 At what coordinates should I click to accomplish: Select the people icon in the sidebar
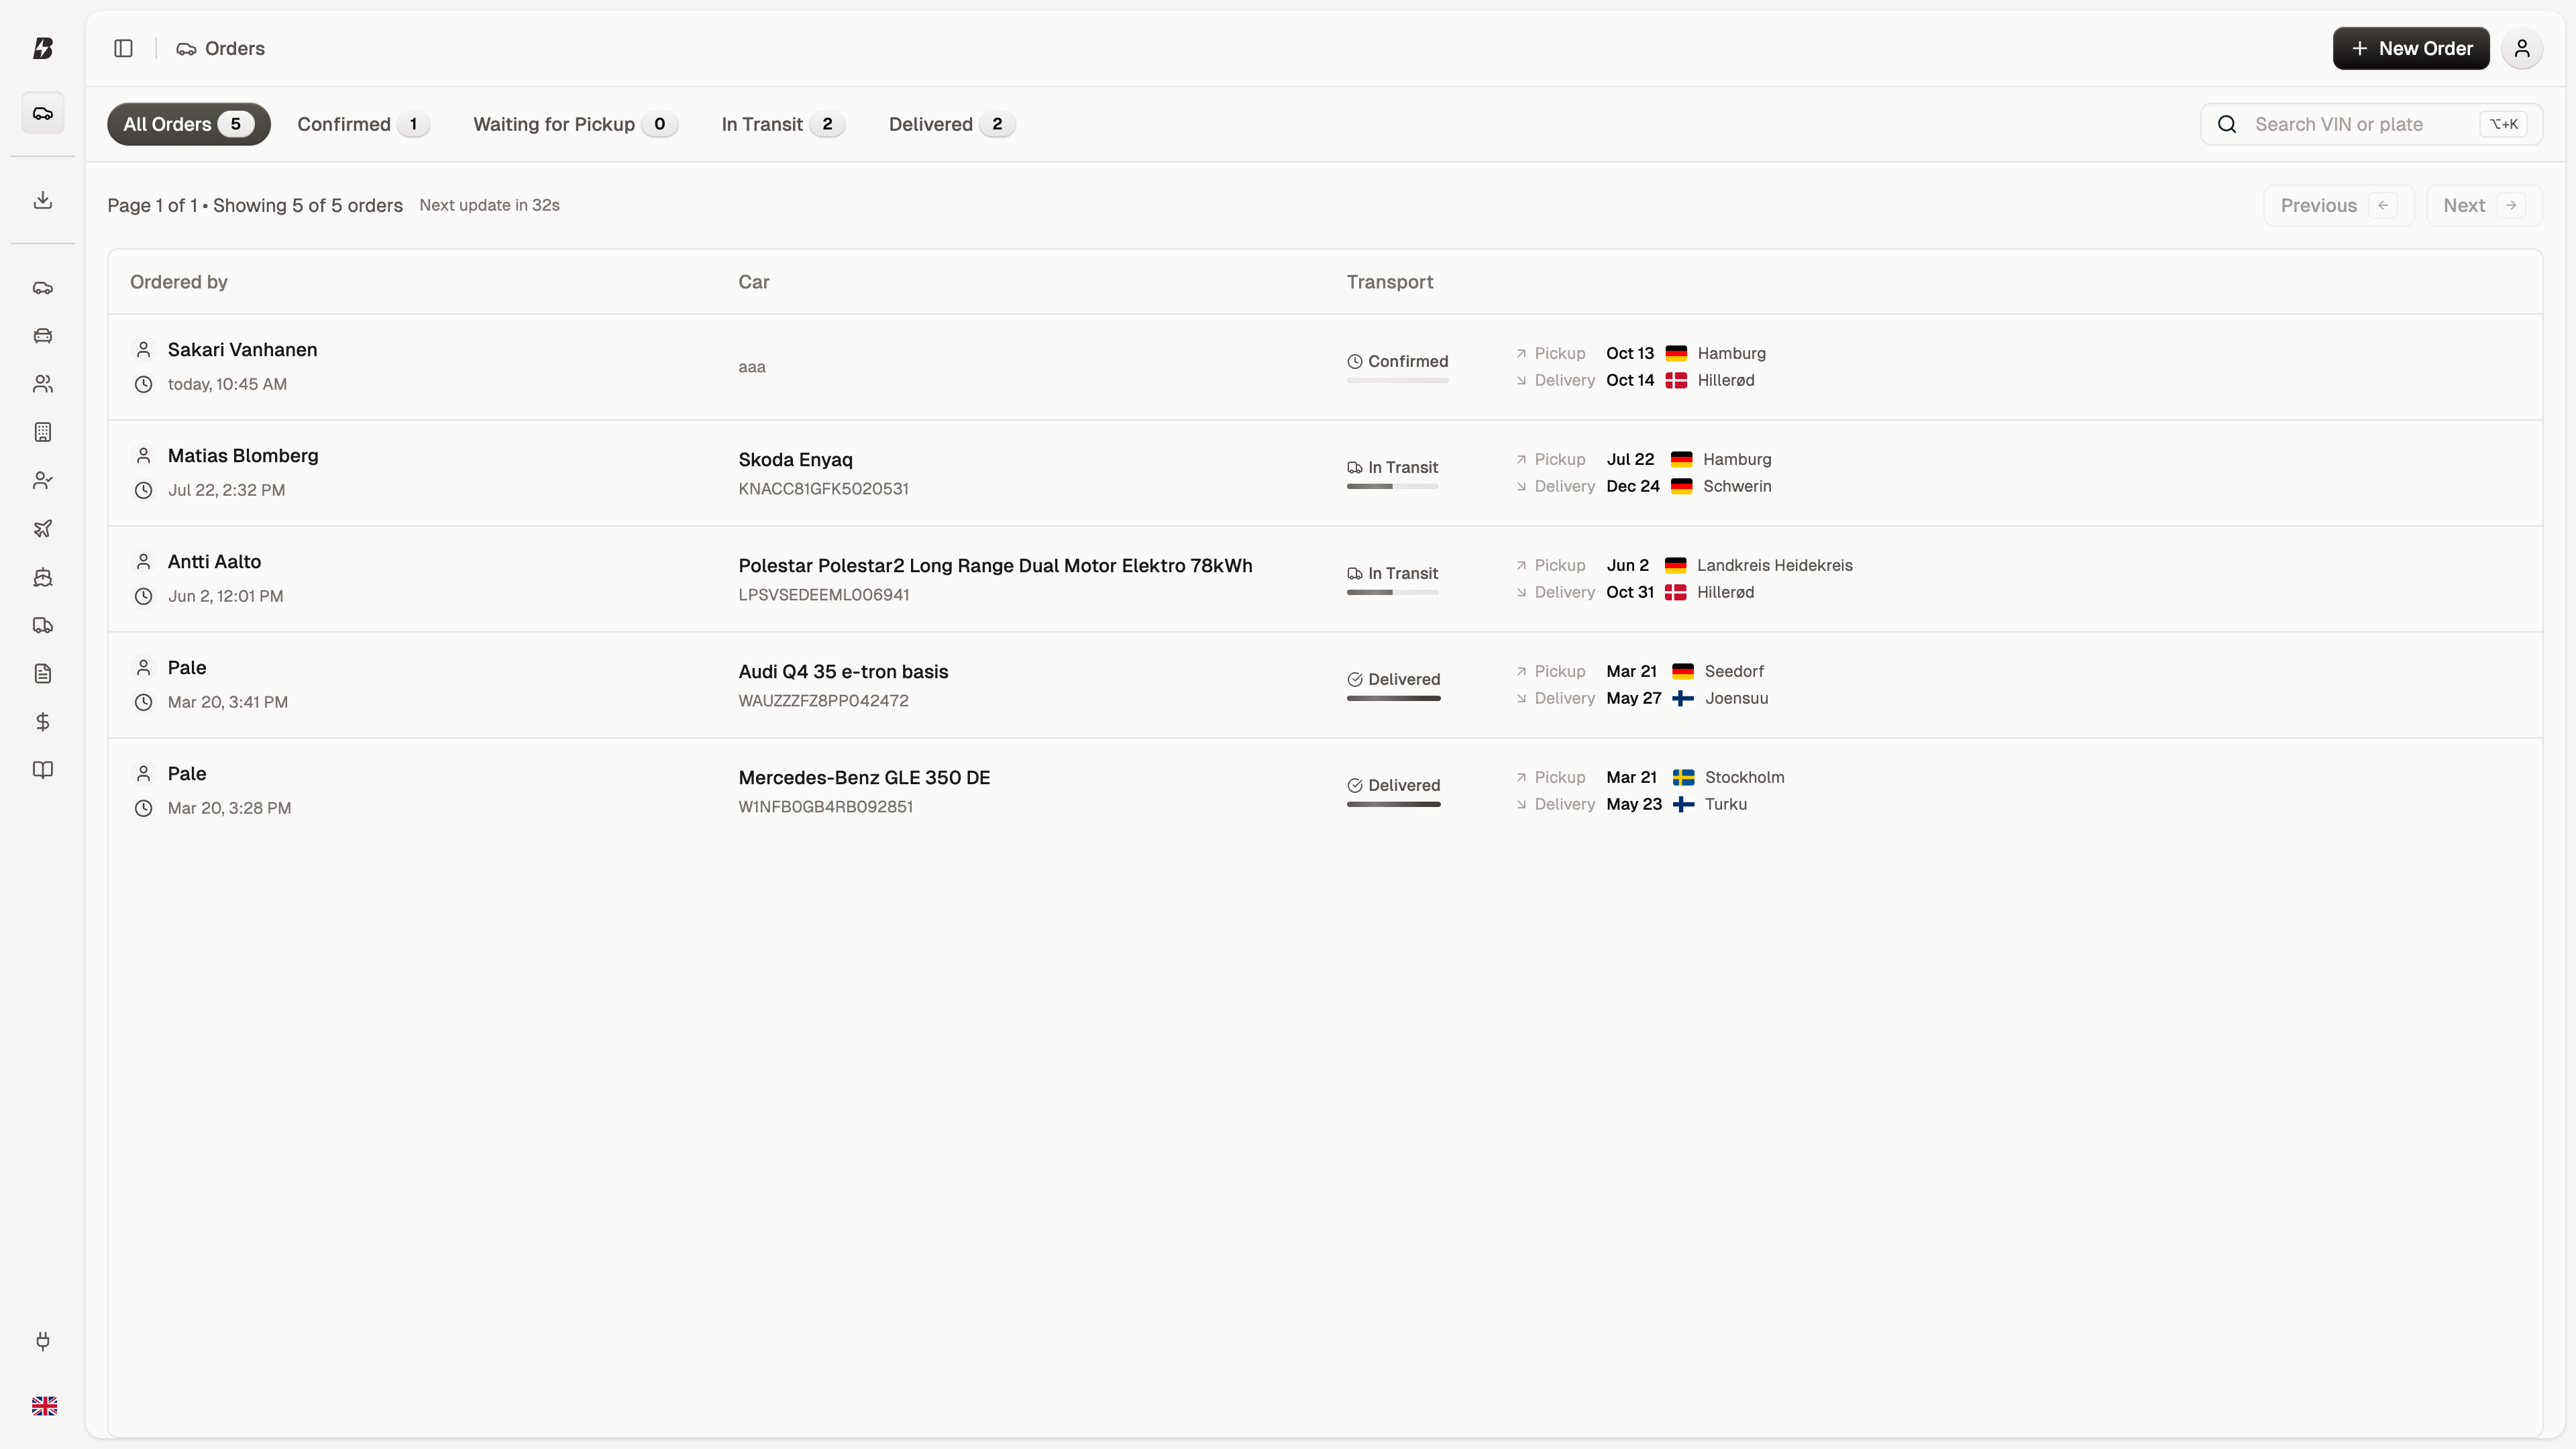click(42, 384)
